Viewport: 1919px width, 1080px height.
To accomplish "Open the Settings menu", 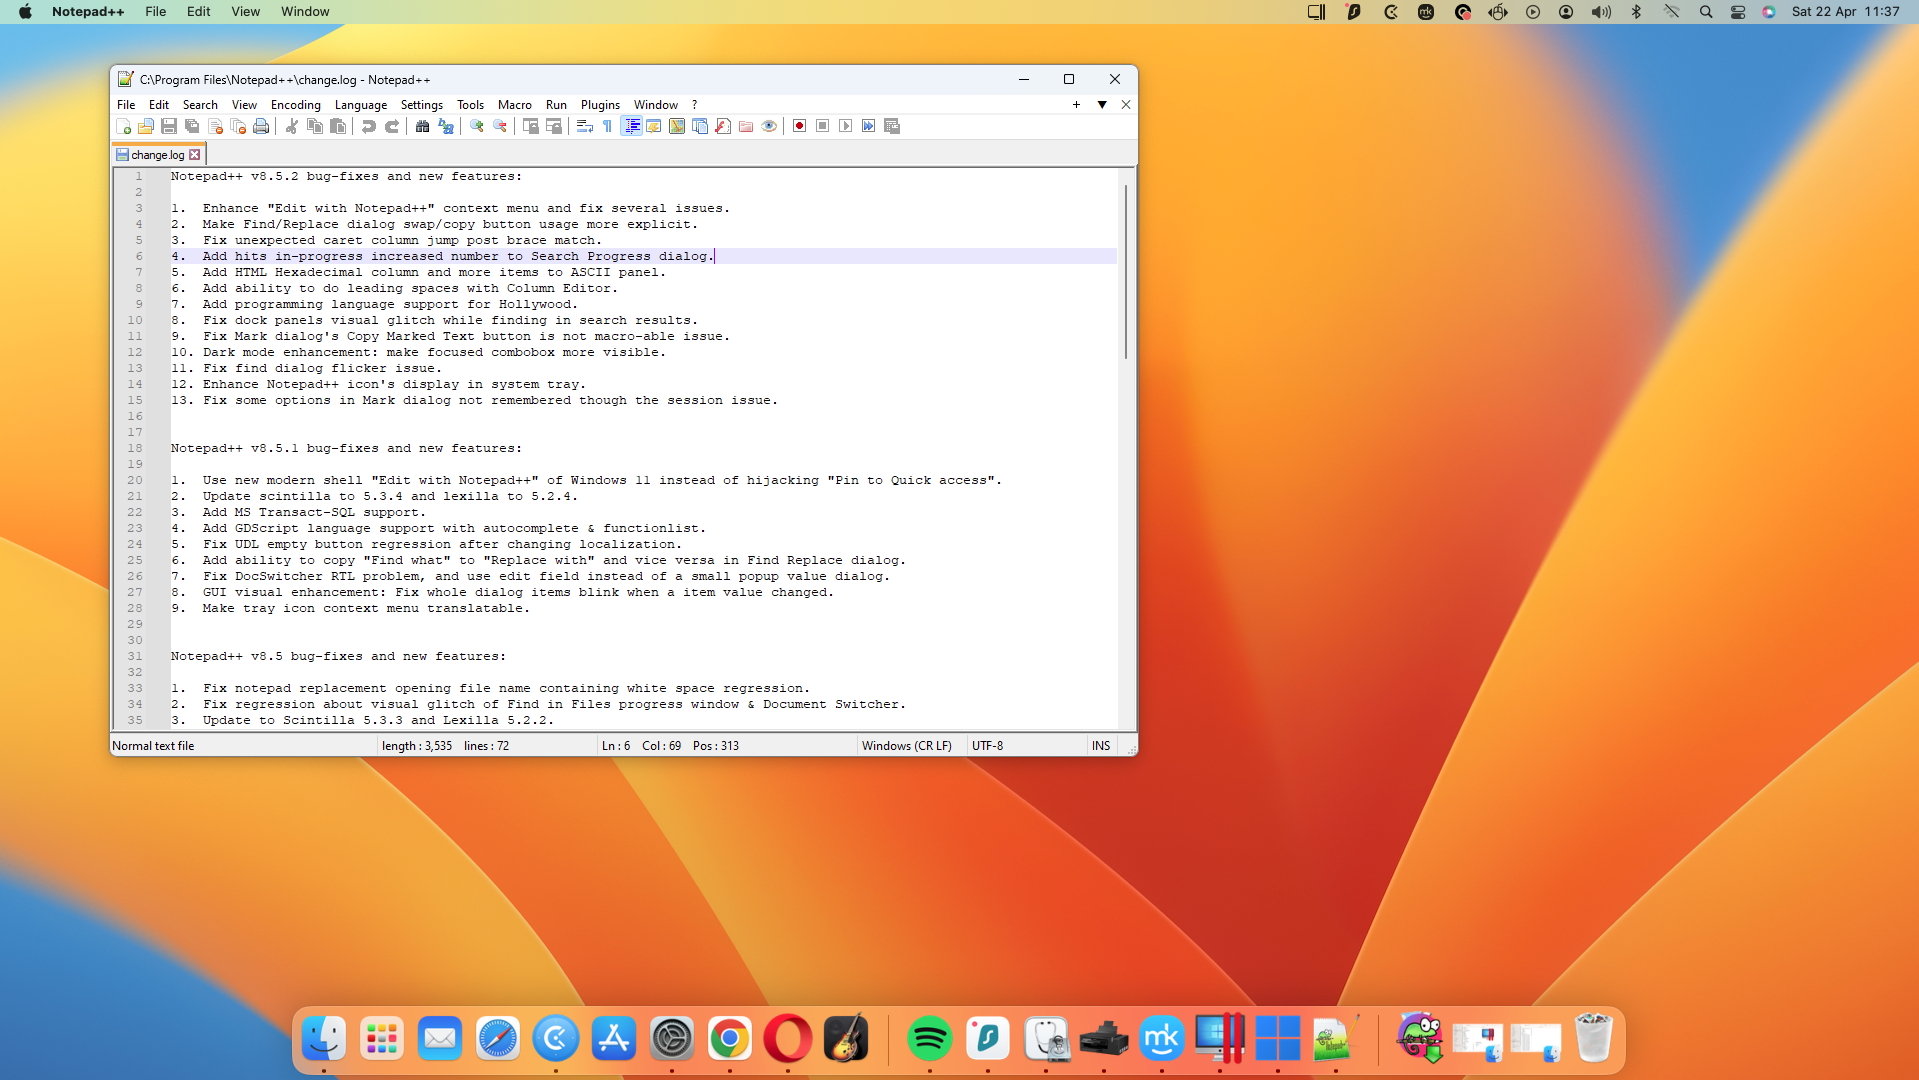I will [x=422, y=105].
